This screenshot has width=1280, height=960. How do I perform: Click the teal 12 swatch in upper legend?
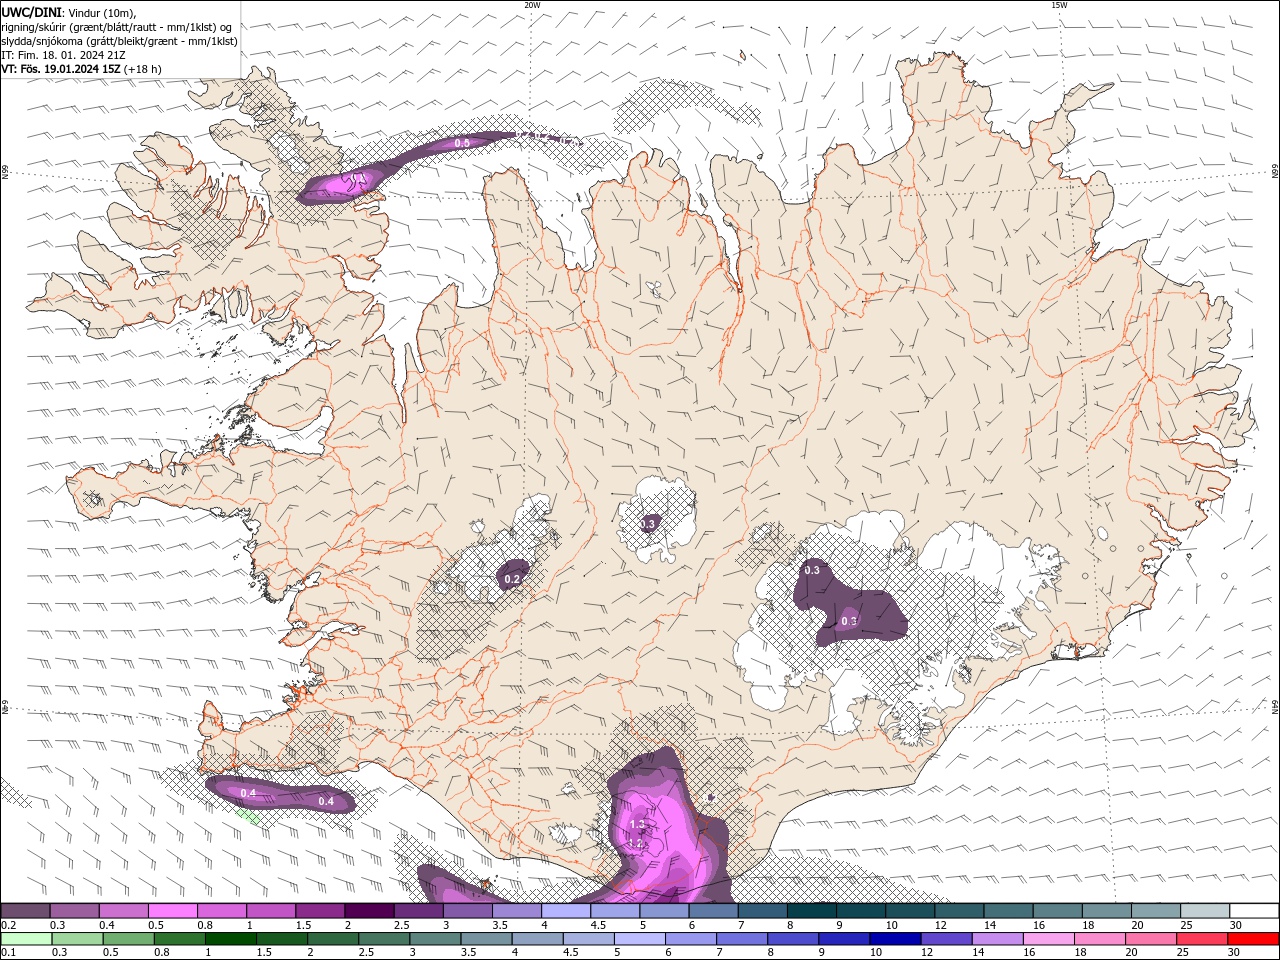(x=960, y=911)
